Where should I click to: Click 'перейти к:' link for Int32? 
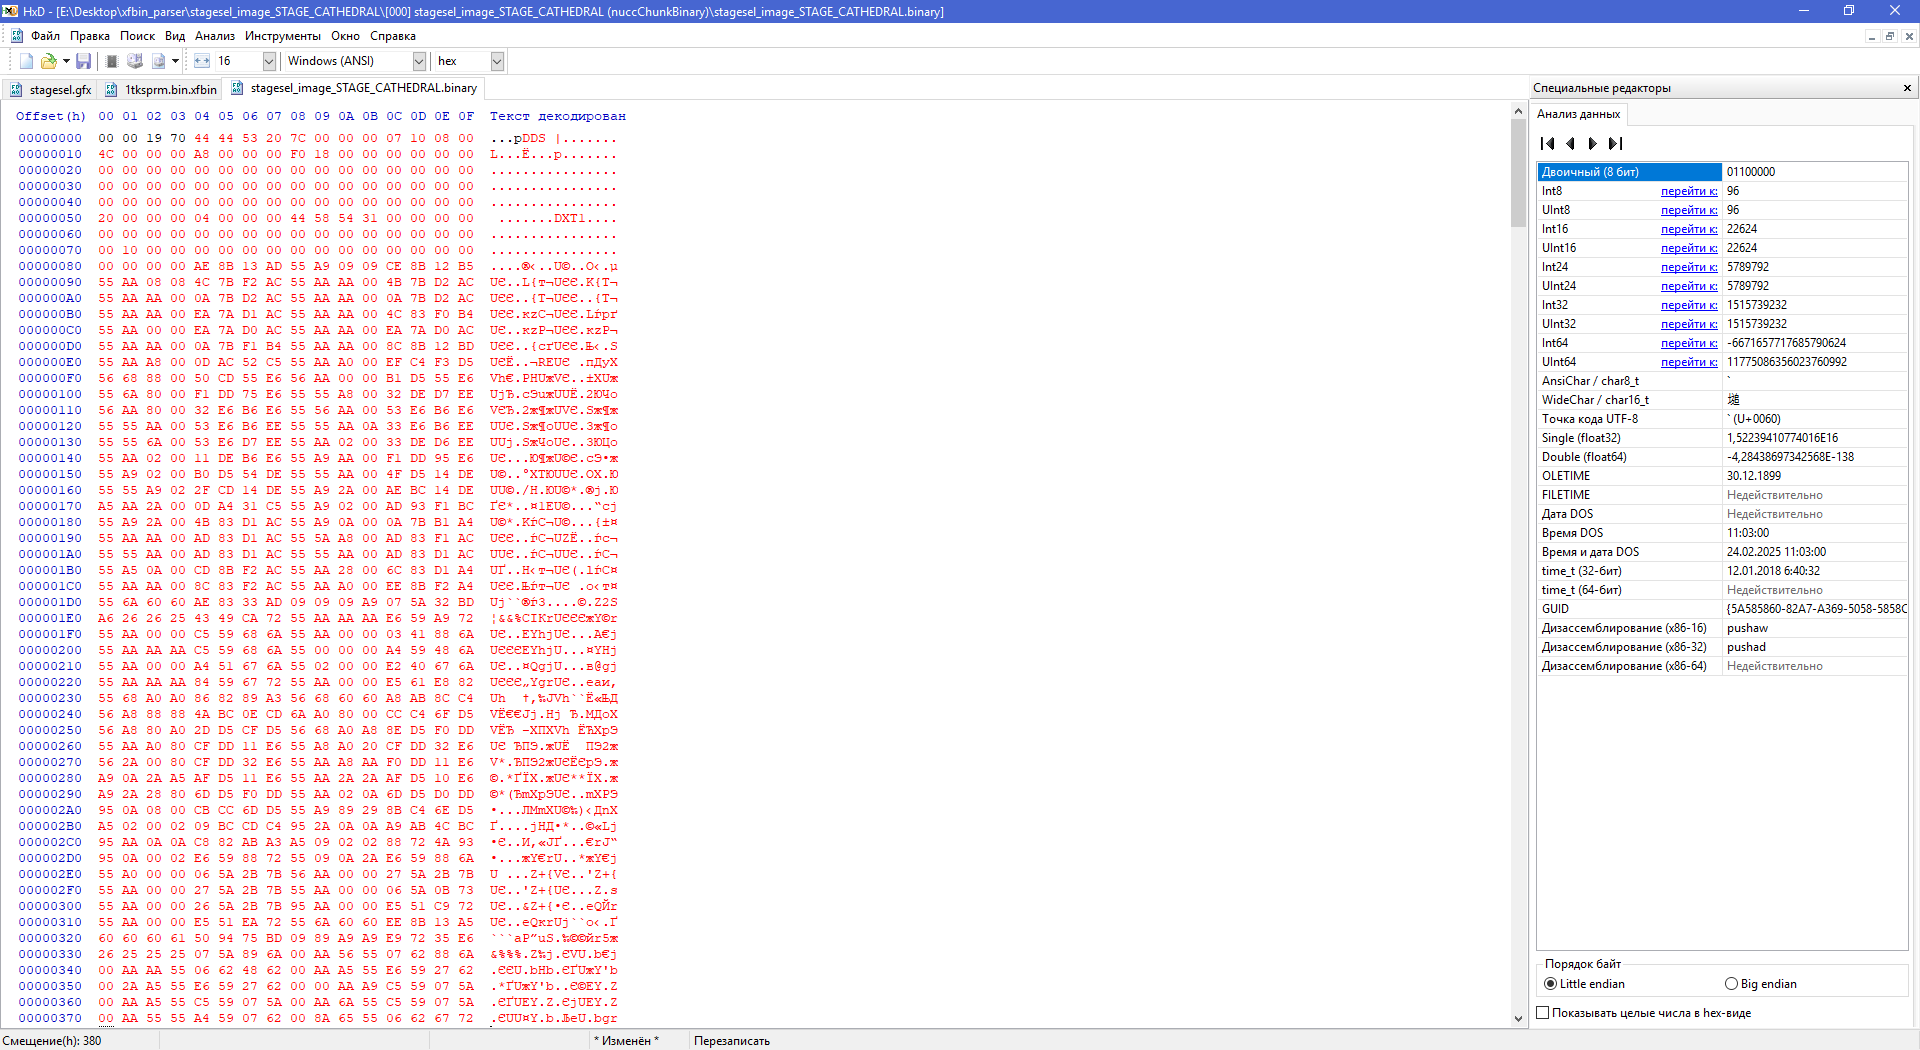click(x=1689, y=305)
